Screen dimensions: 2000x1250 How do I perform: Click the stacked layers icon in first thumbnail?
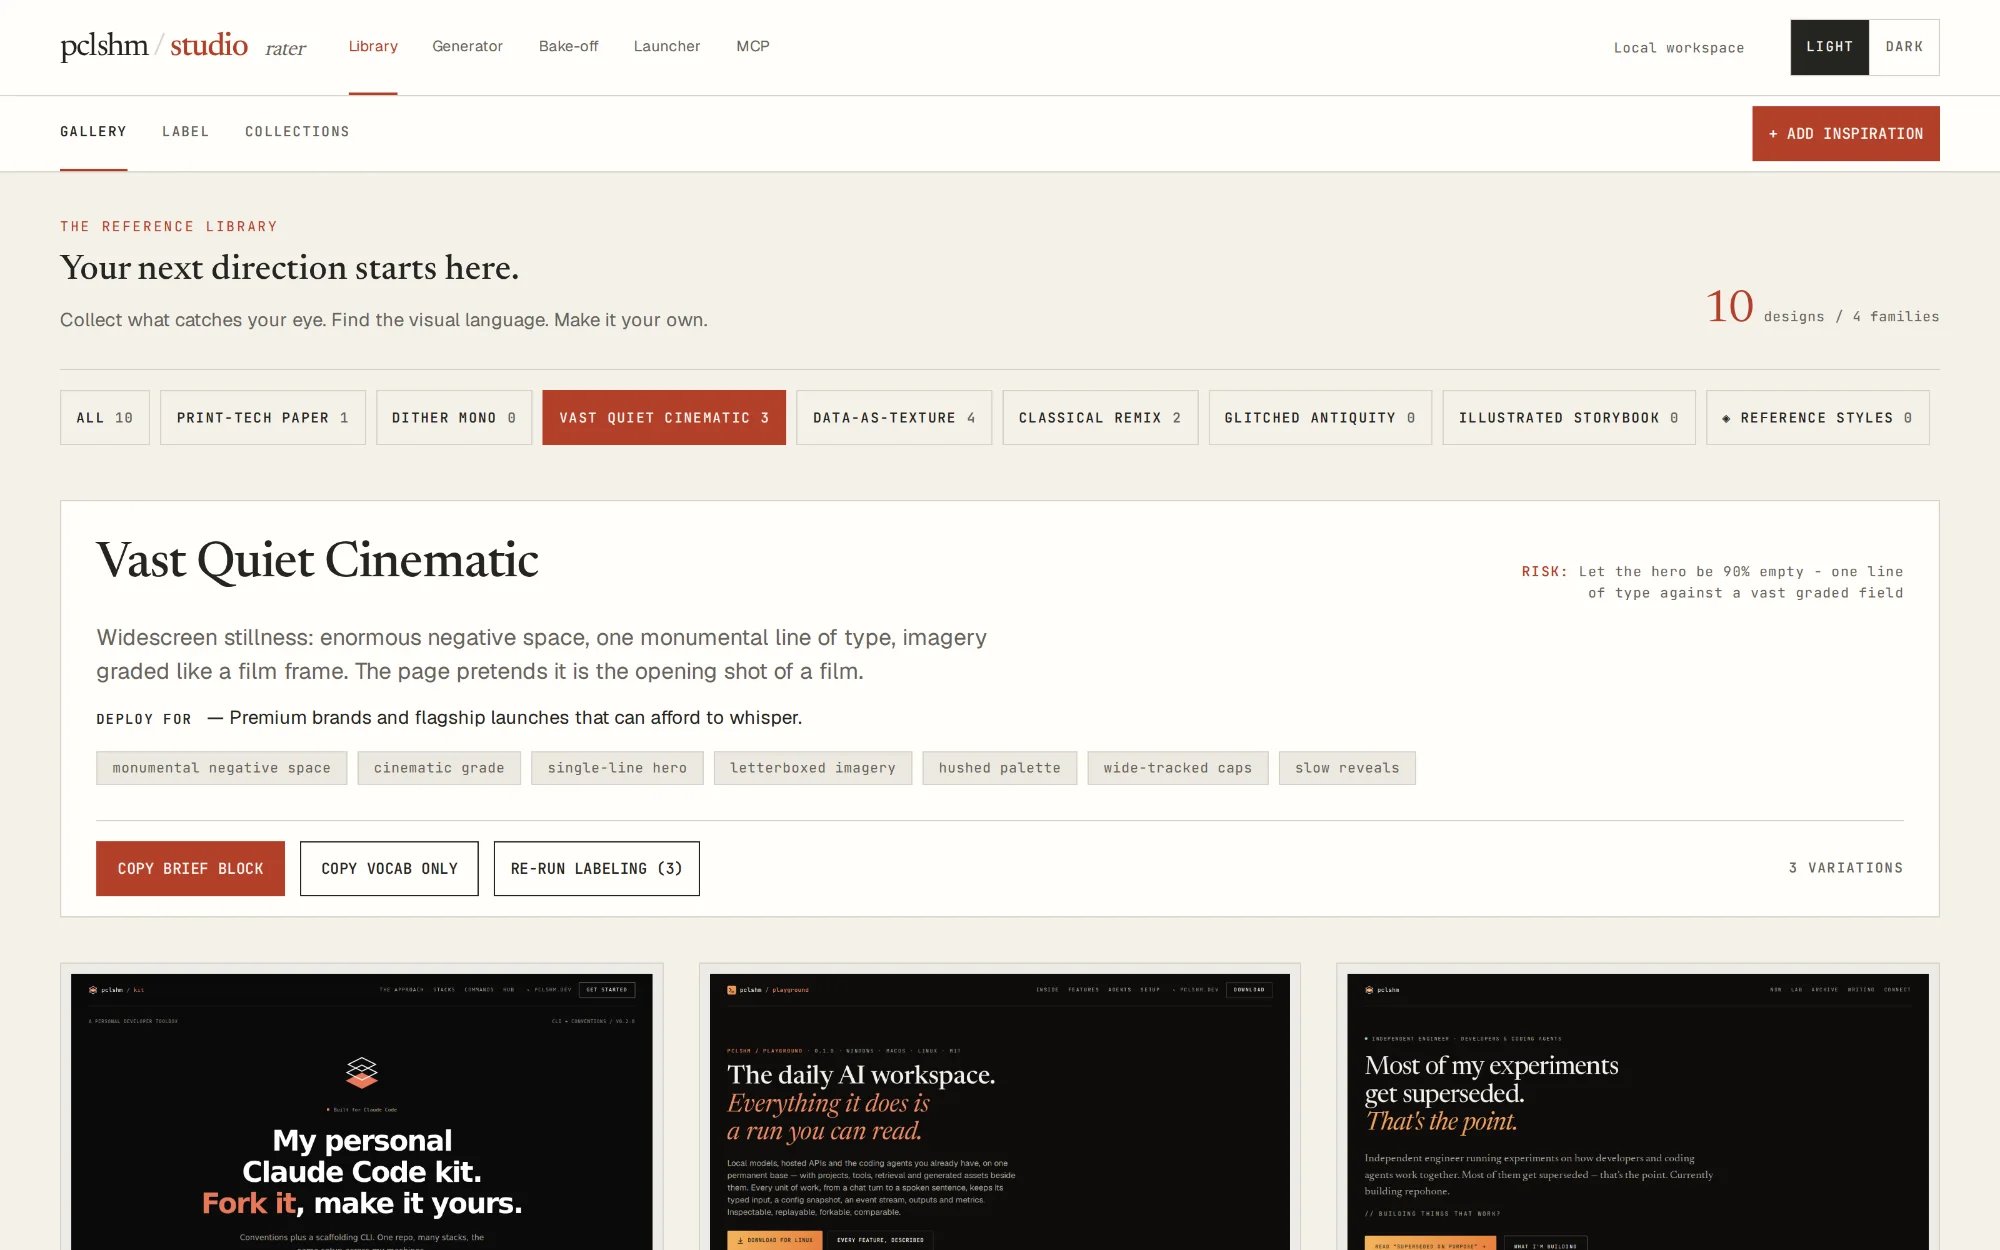tap(362, 1072)
